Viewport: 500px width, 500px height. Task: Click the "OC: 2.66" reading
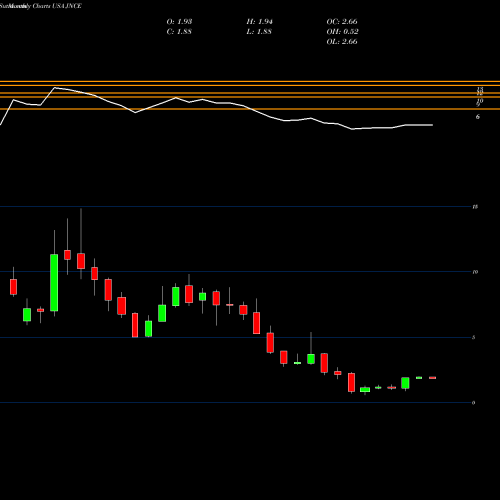point(342,22)
